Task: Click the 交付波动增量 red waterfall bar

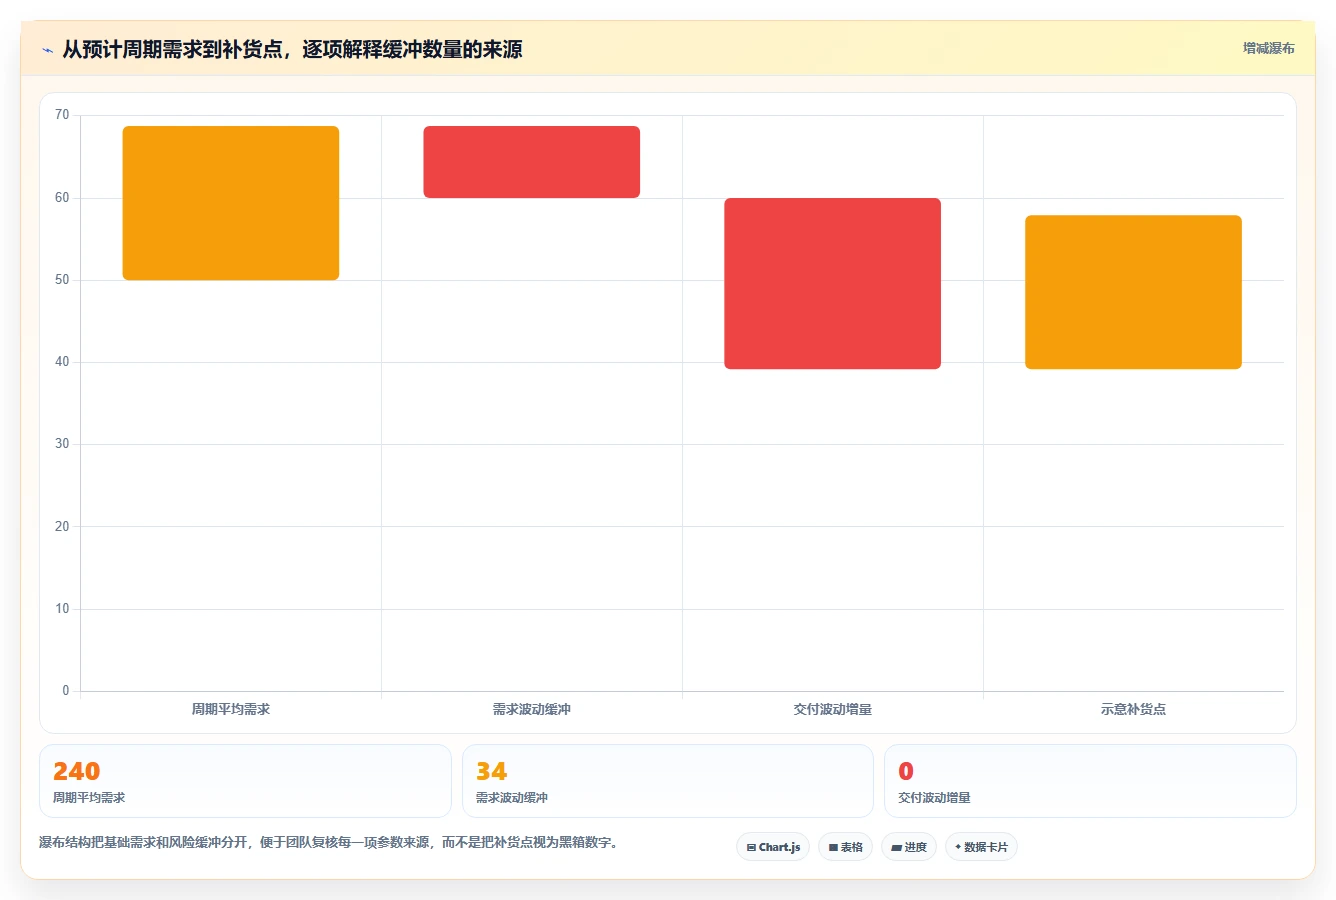Action: click(833, 284)
